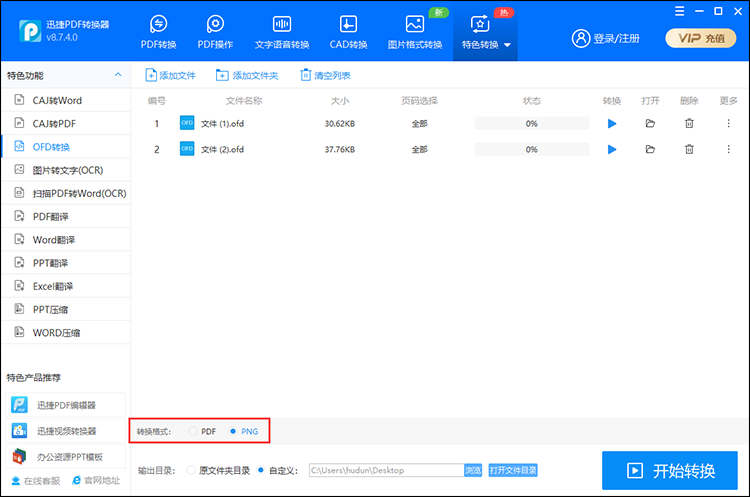Click the output path input field
The width and height of the screenshot is (750, 497).
point(386,470)
